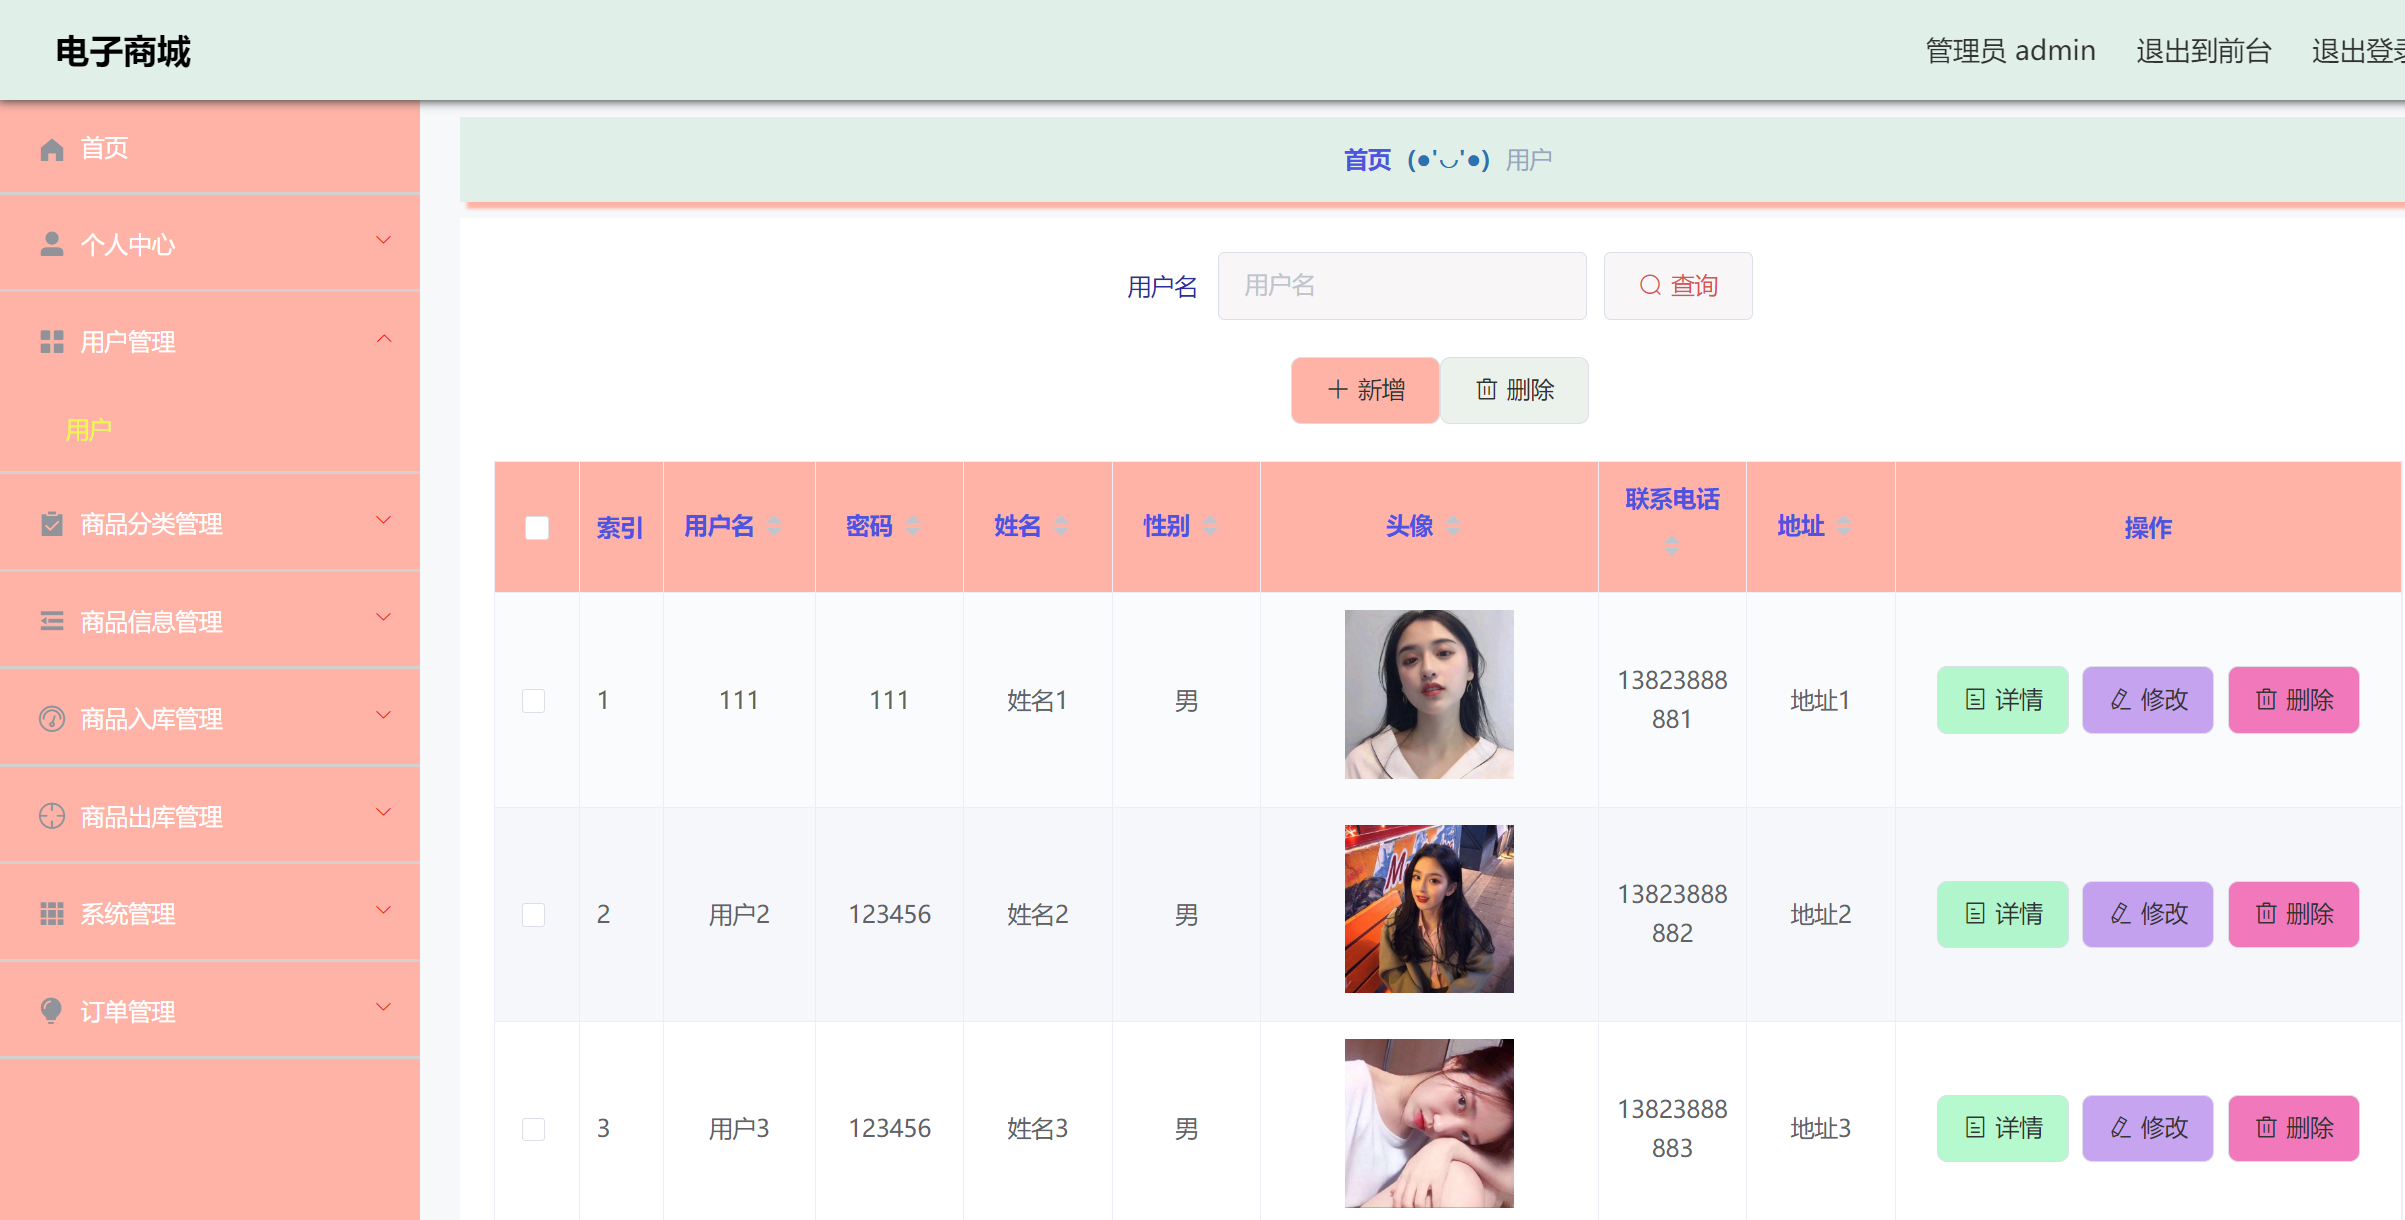Click the 商品信息管理 list icon
Viewport: 2405px width, 1220px height.
[x=52, y=620]
